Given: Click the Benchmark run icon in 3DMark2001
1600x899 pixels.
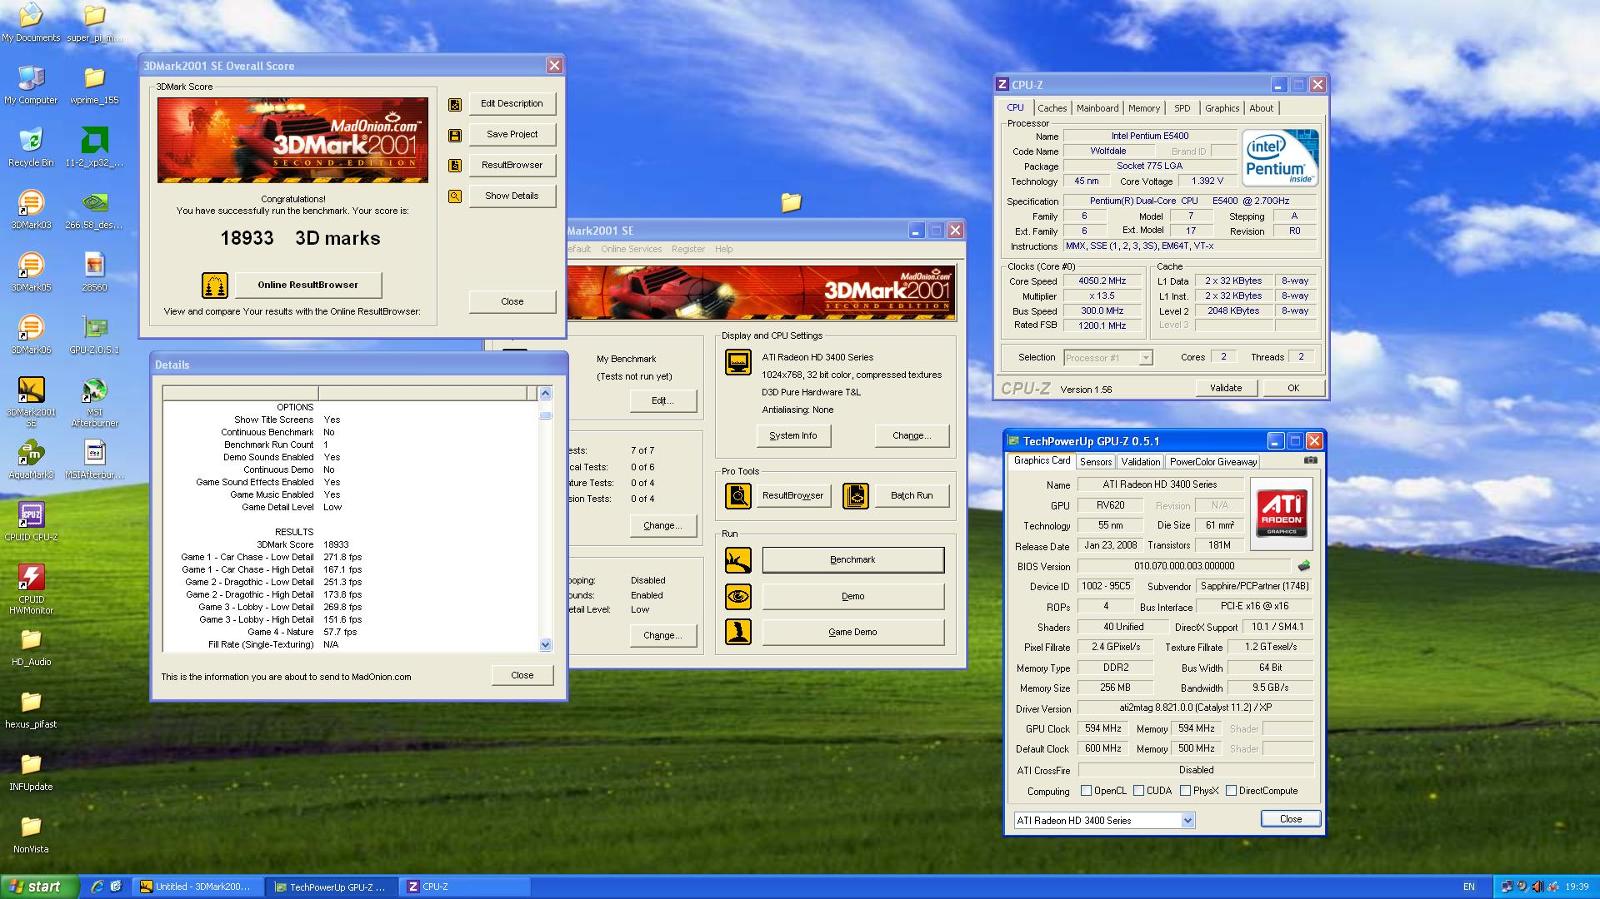Looking at the screenshot, I should pyautogui.click(x=738, y=560).
